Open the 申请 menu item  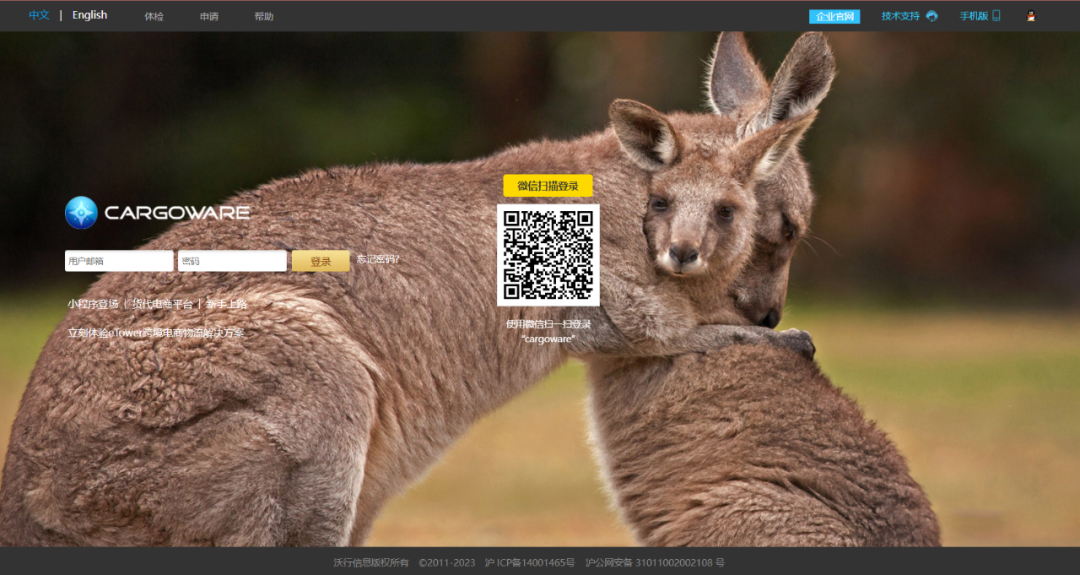tap(209, 17)
